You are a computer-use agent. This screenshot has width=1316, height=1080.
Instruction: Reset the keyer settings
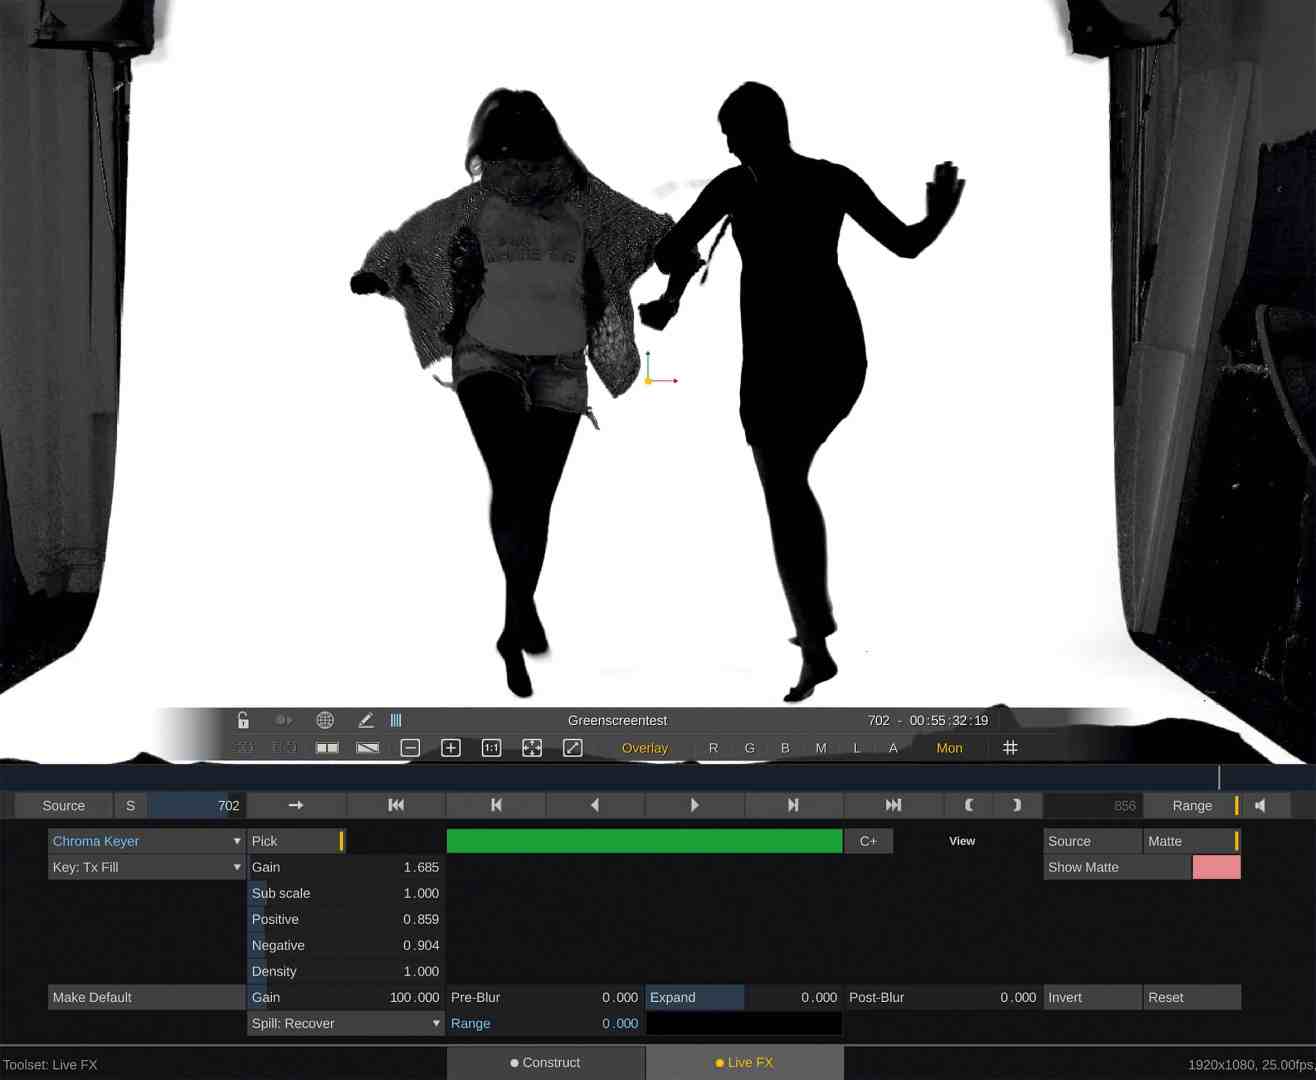click(x=1190, y=997)
